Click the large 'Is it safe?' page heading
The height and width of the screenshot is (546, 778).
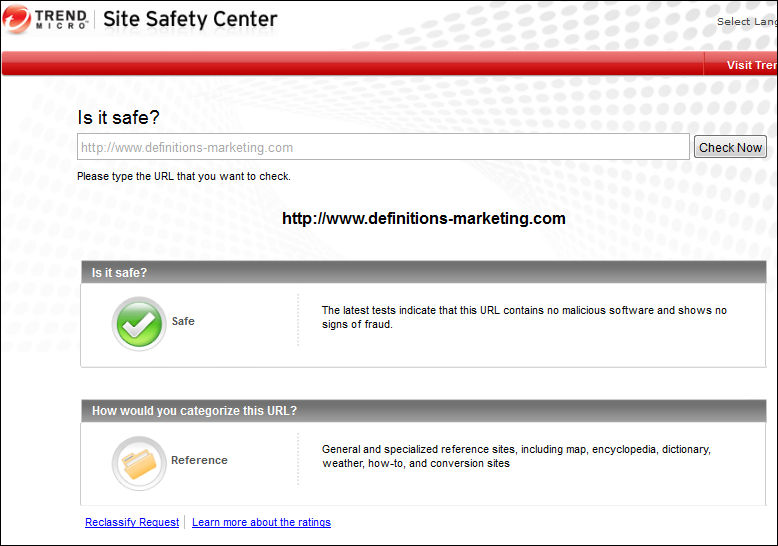(x=118, y=117)
